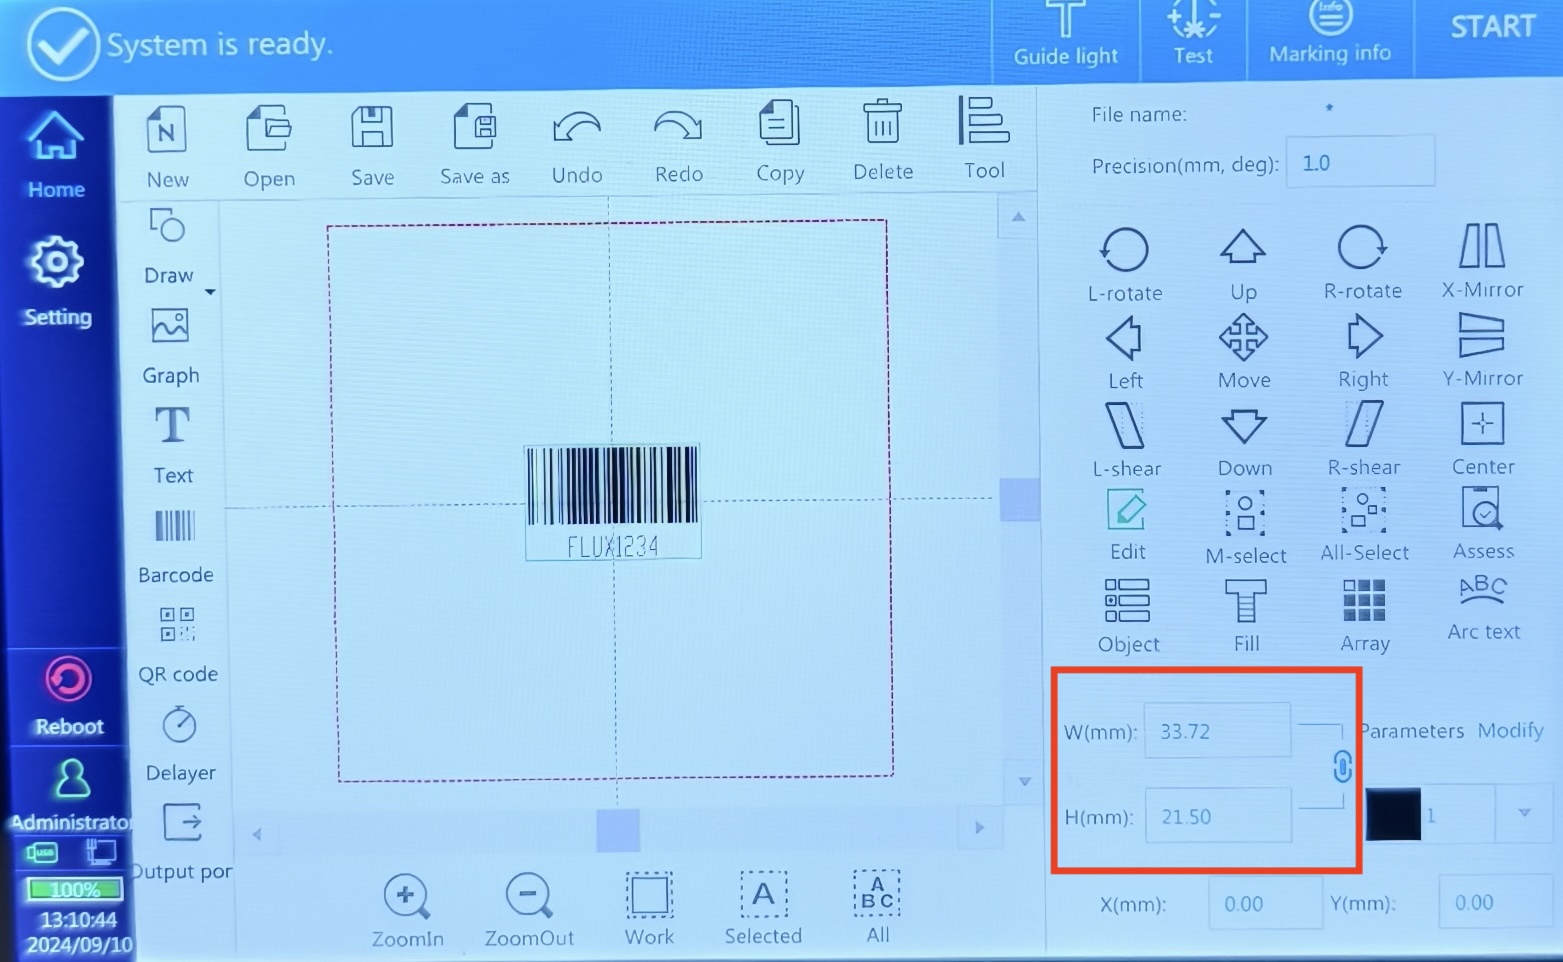Click the R-shear icon

pyautogui.click(x=1363, y=439)
